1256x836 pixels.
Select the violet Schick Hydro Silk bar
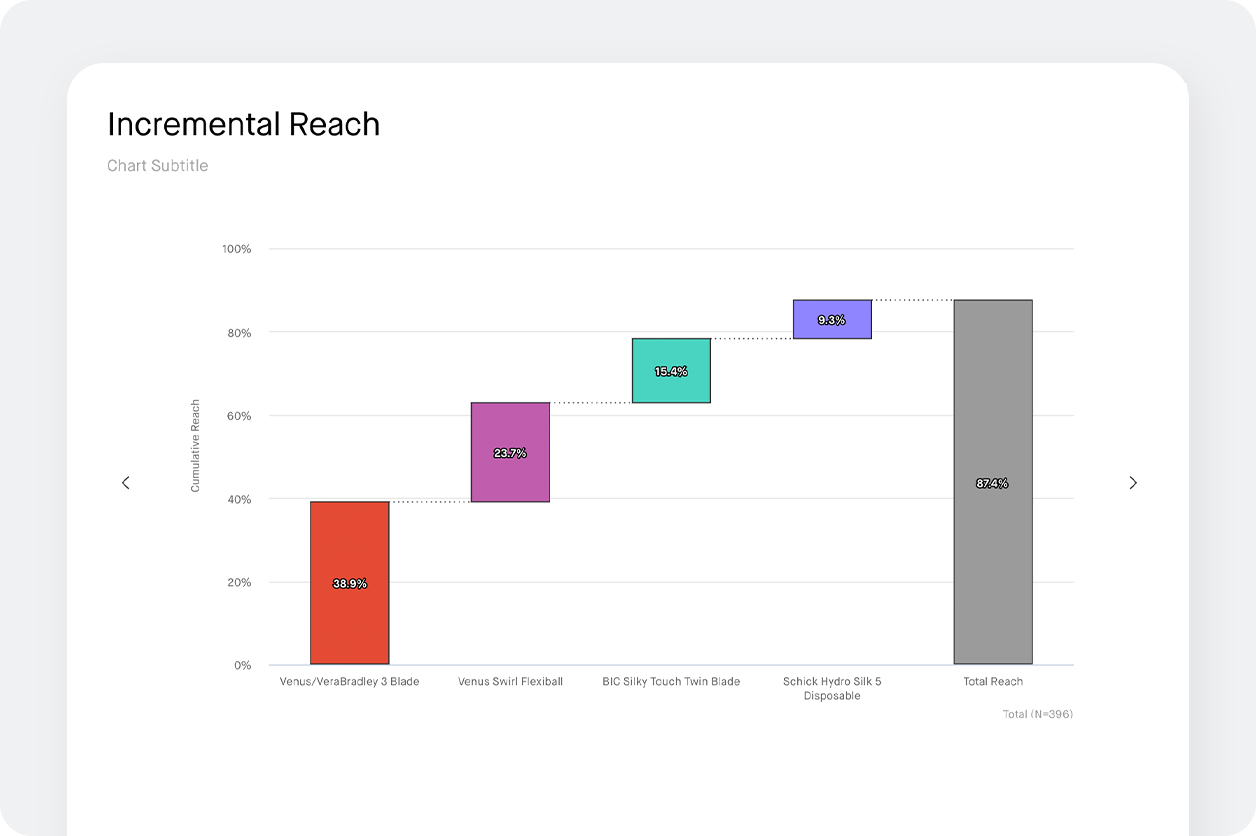832,319
